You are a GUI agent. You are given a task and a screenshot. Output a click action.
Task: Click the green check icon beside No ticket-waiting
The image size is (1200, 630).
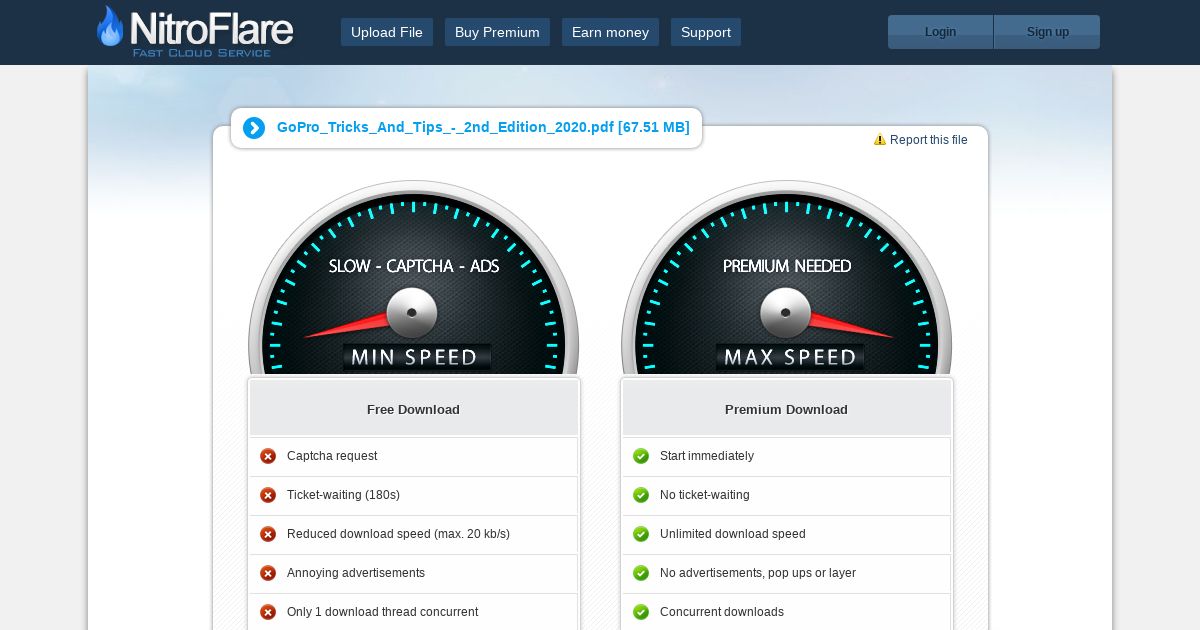coord(641,495)
